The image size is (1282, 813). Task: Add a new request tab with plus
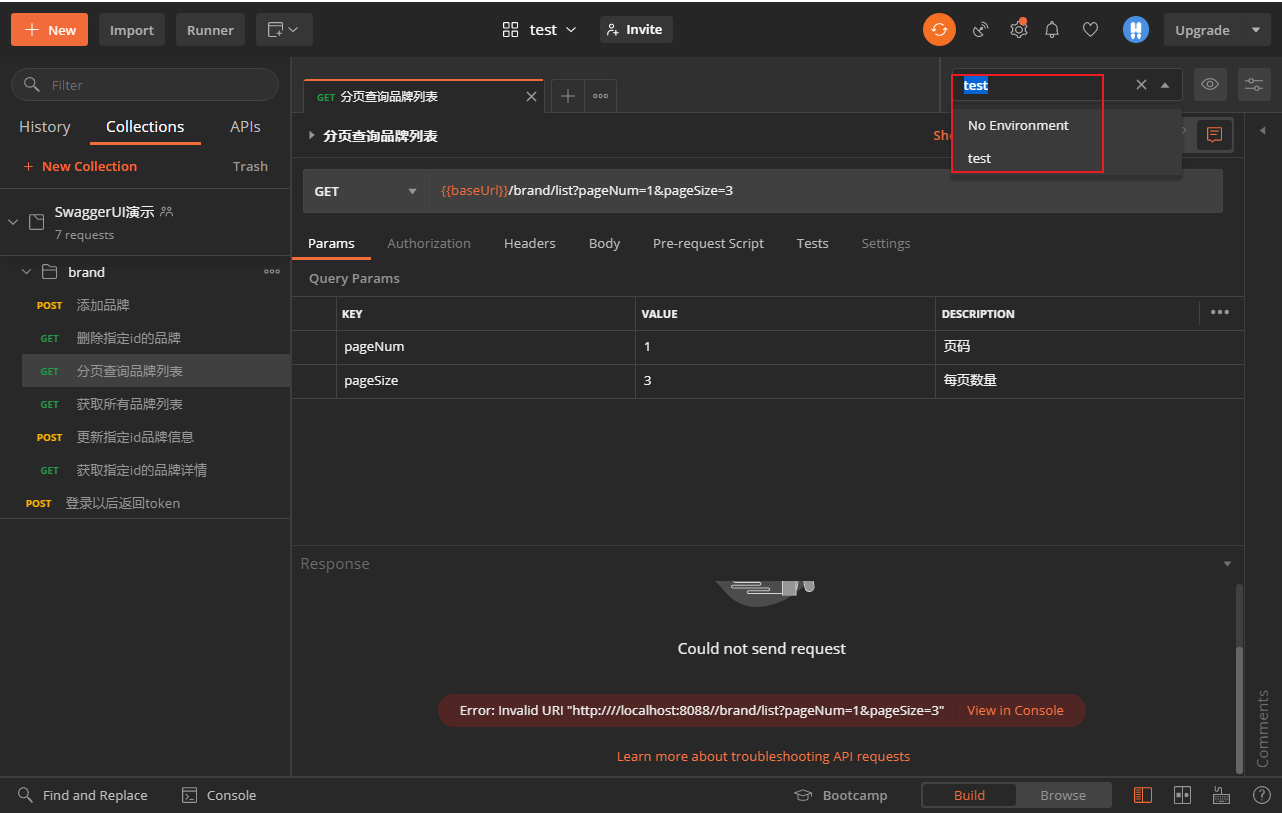(568, 96)
